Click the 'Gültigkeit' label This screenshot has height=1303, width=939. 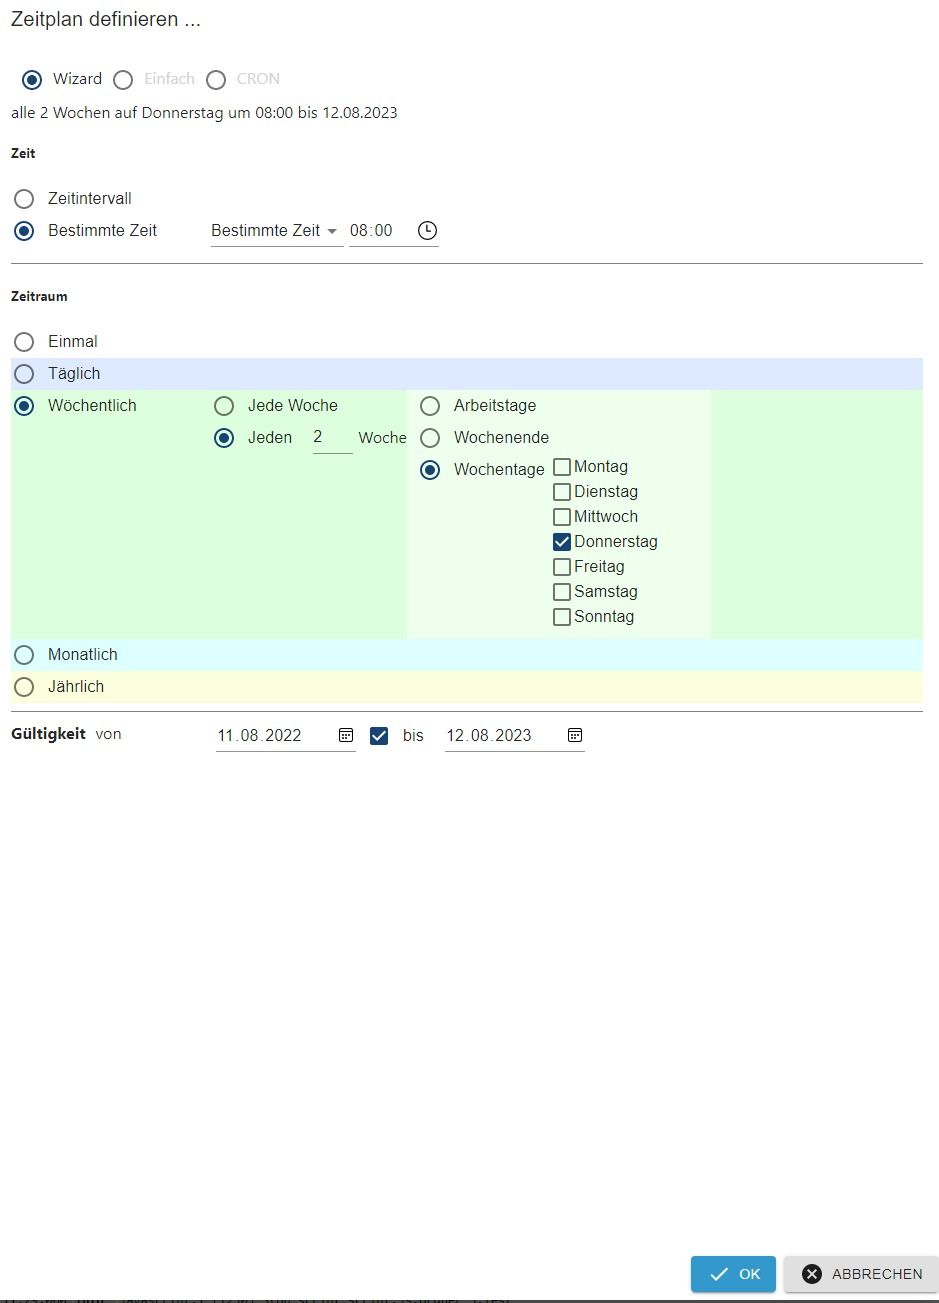pos(48,734)
